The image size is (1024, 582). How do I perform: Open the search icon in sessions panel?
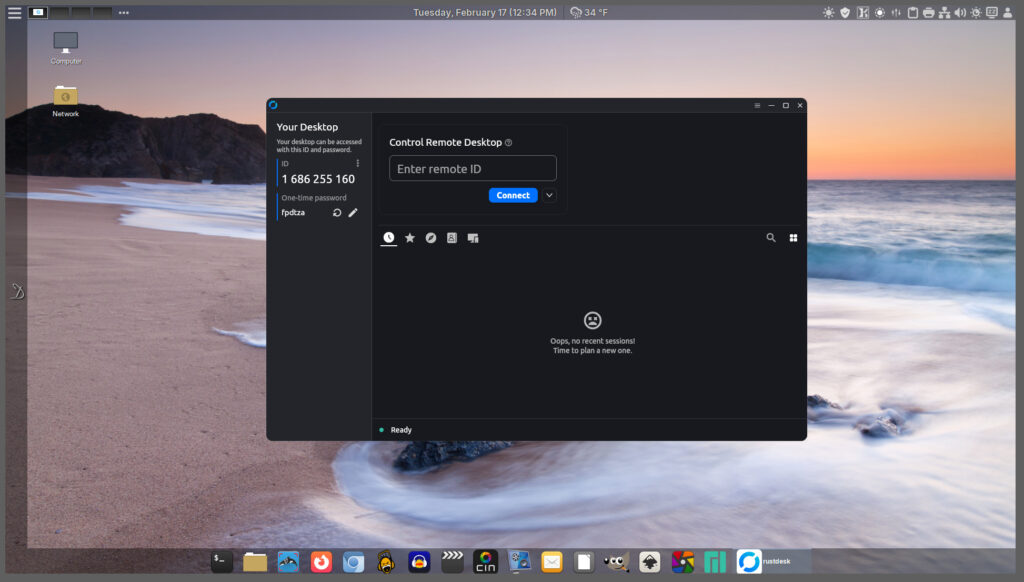click(771, 238)
